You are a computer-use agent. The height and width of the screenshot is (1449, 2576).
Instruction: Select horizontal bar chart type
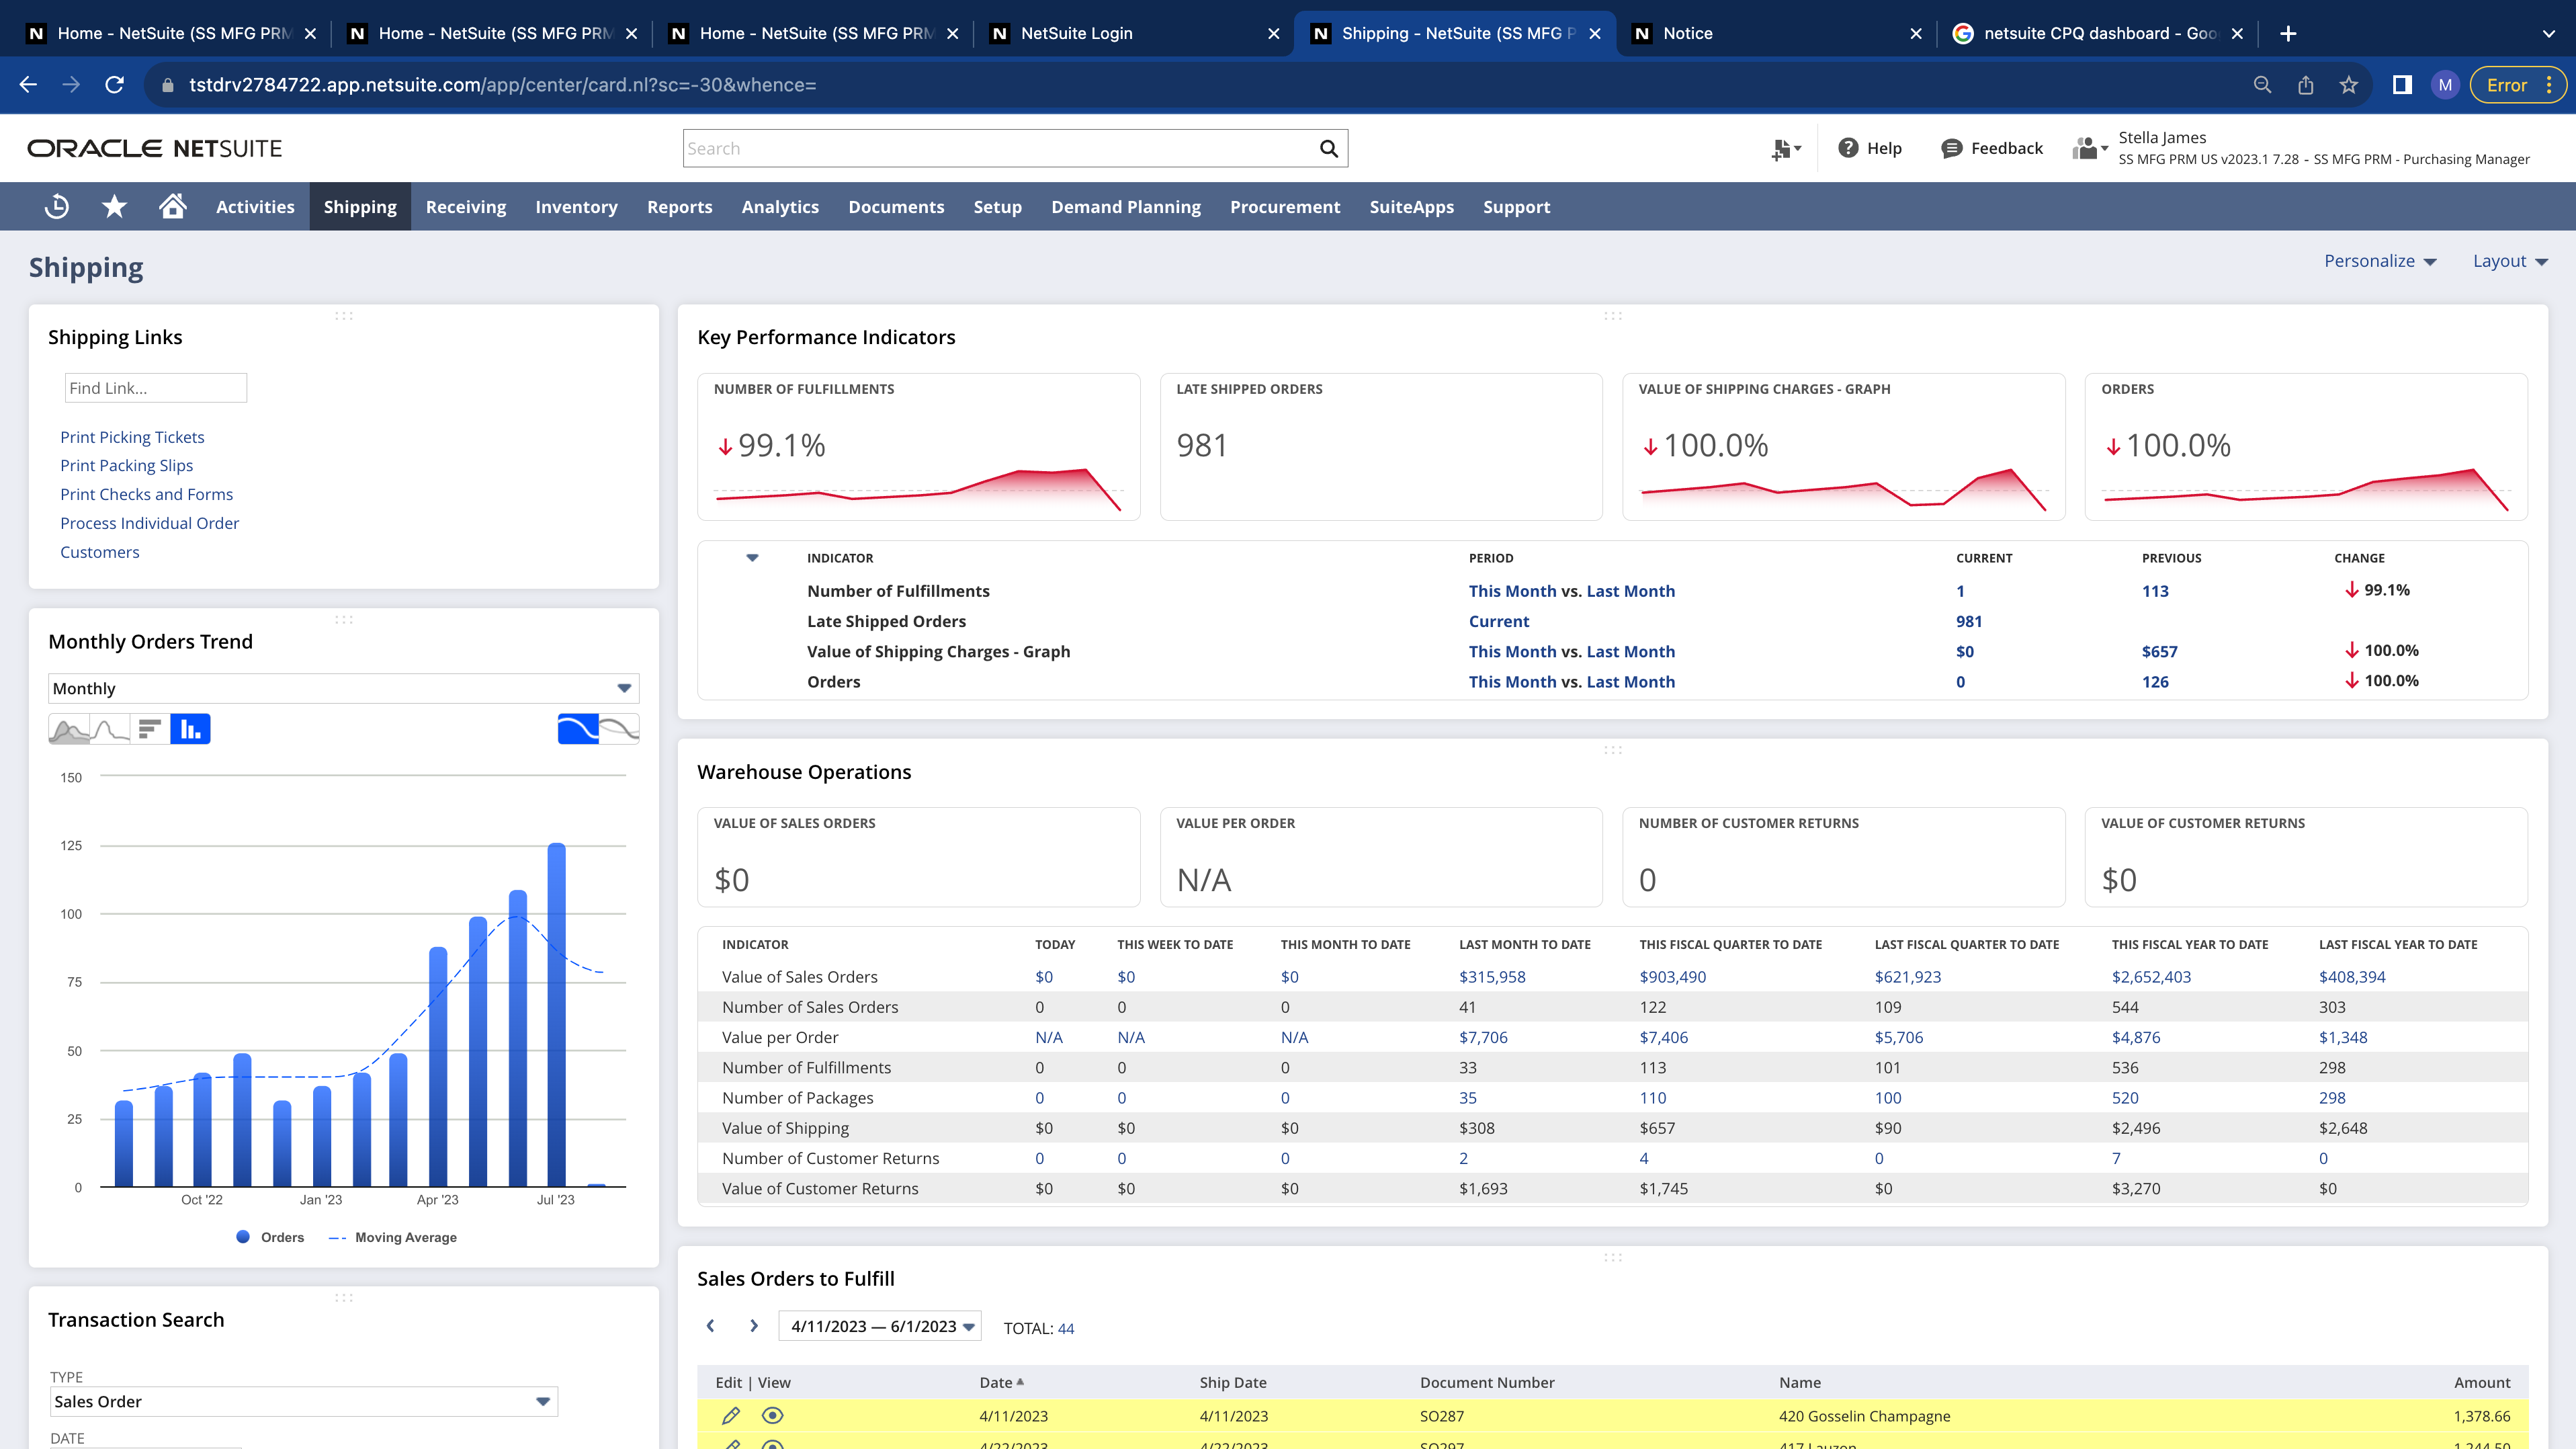[150, 729]
